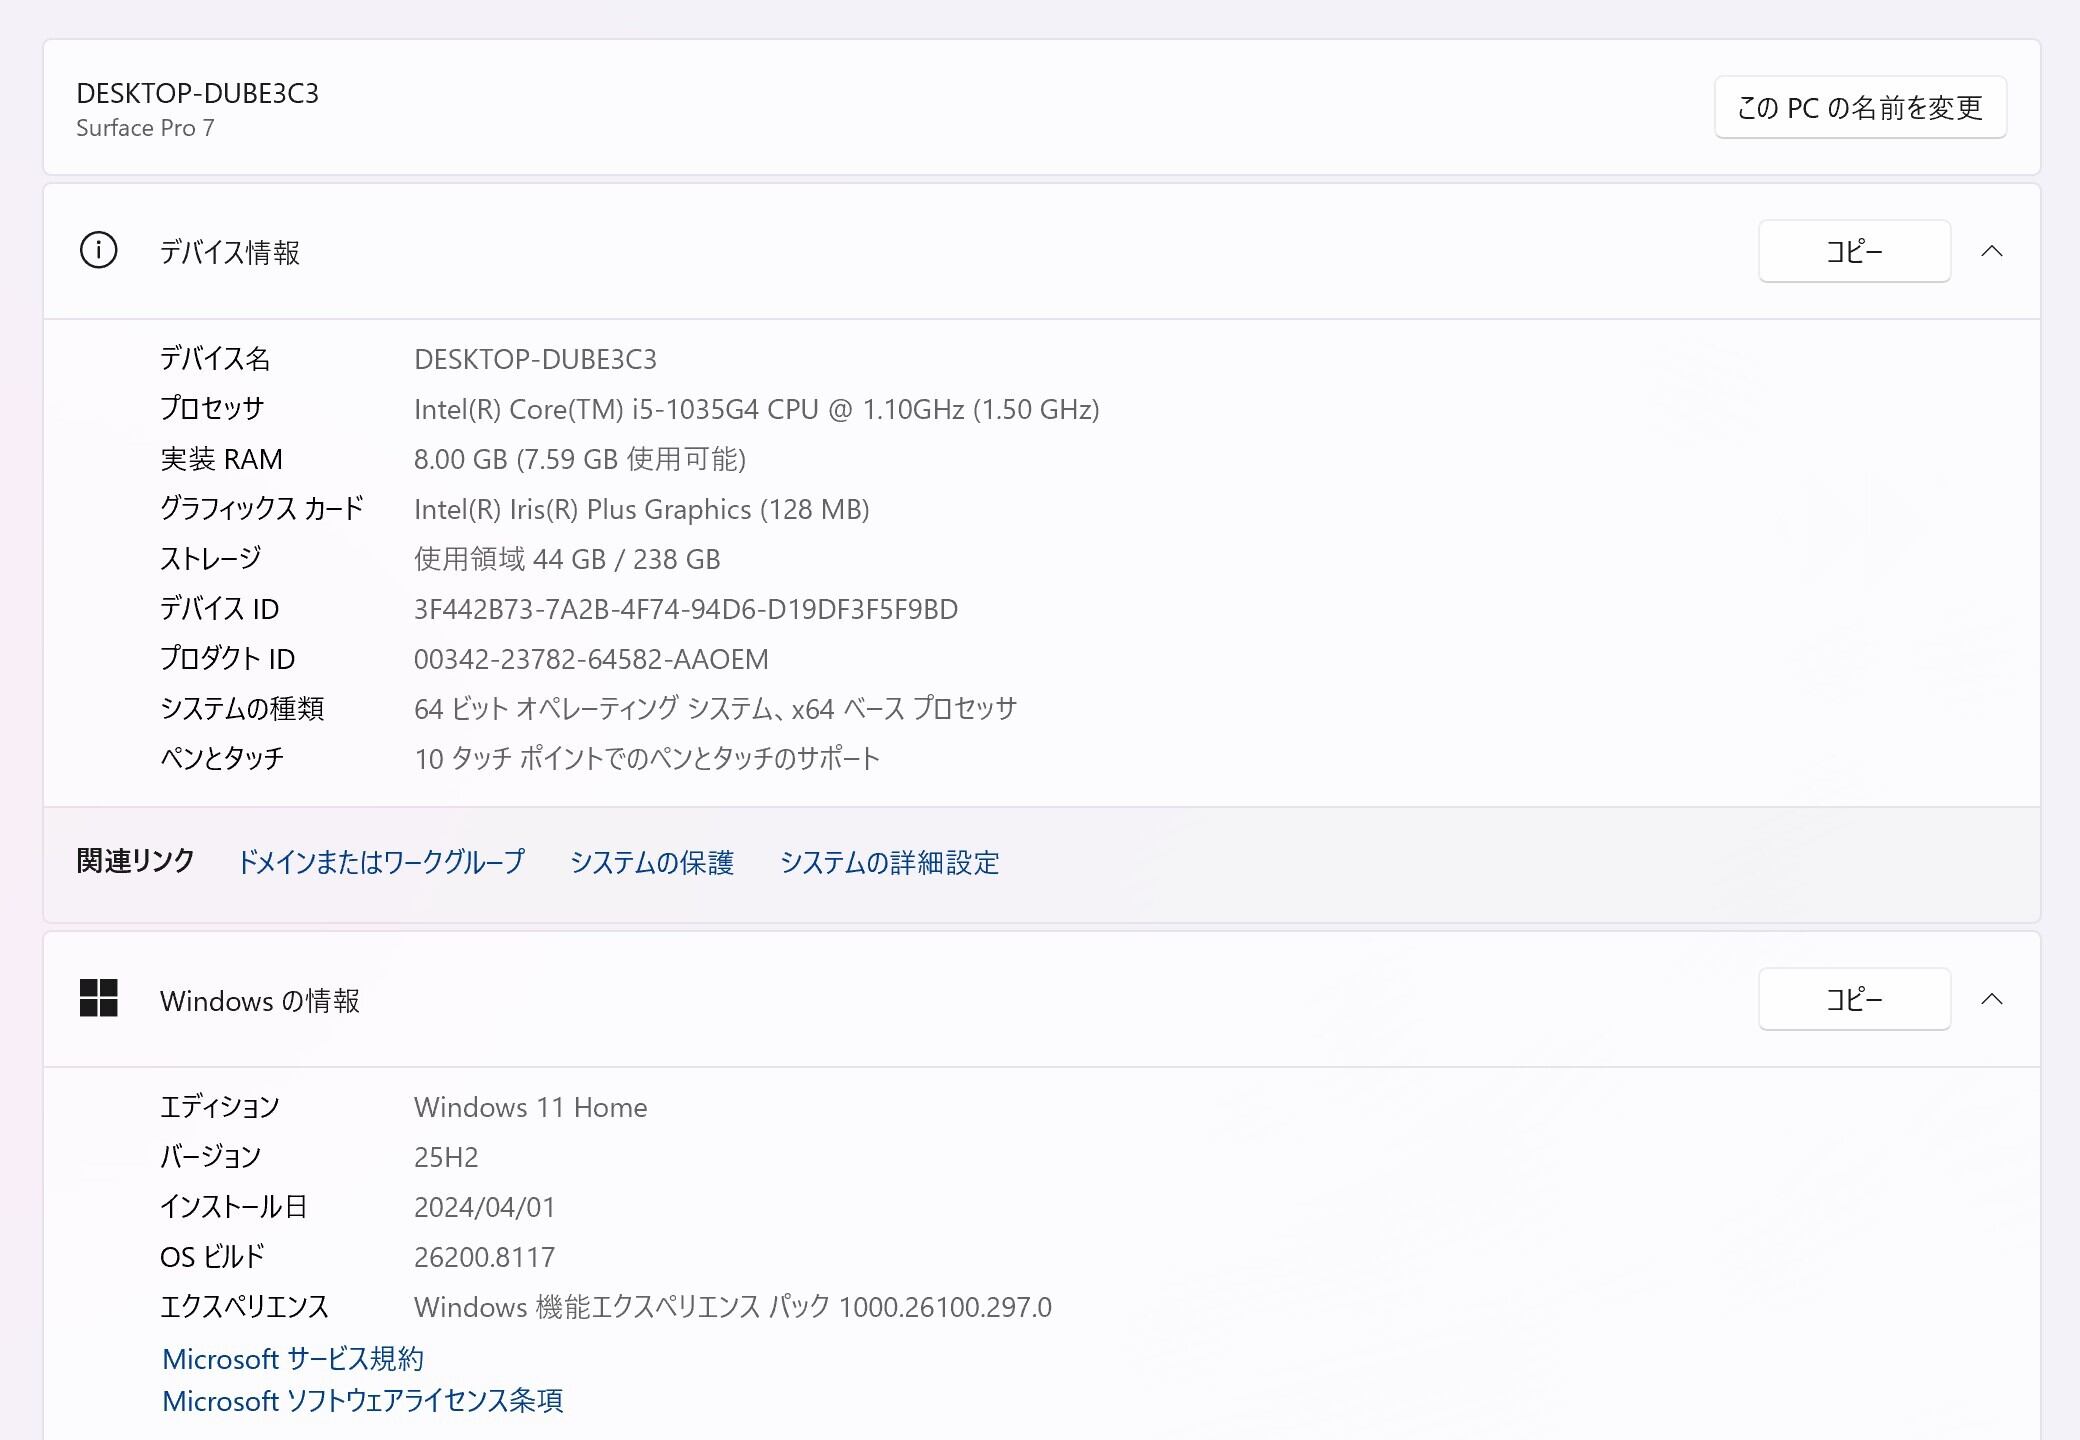Viewport: 2080px width, 1440px height.
Task: Click the Windows の情報 section header
Action: [260, 1001]
